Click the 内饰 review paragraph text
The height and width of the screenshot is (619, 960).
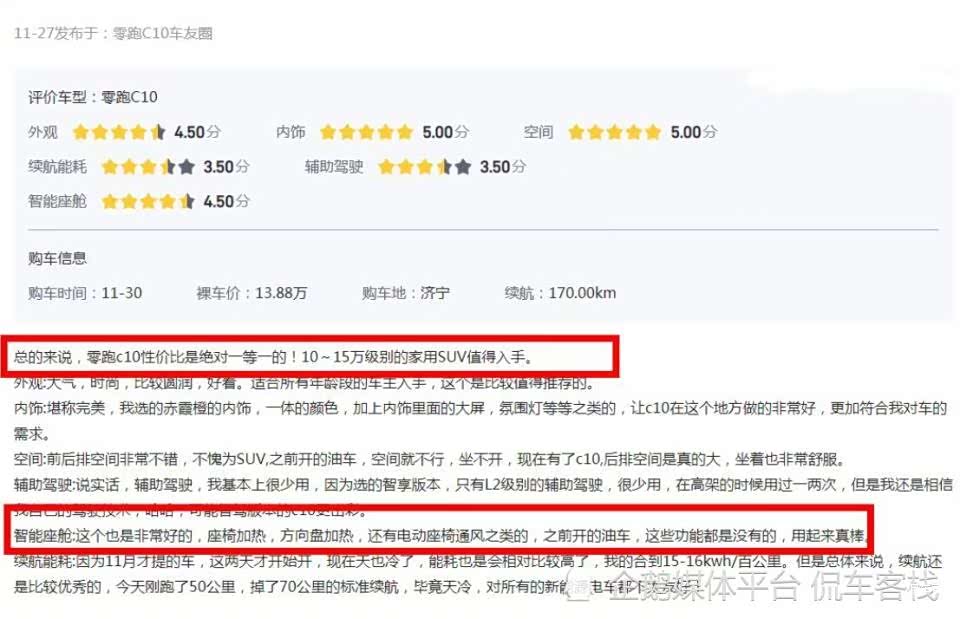(480, 421)
